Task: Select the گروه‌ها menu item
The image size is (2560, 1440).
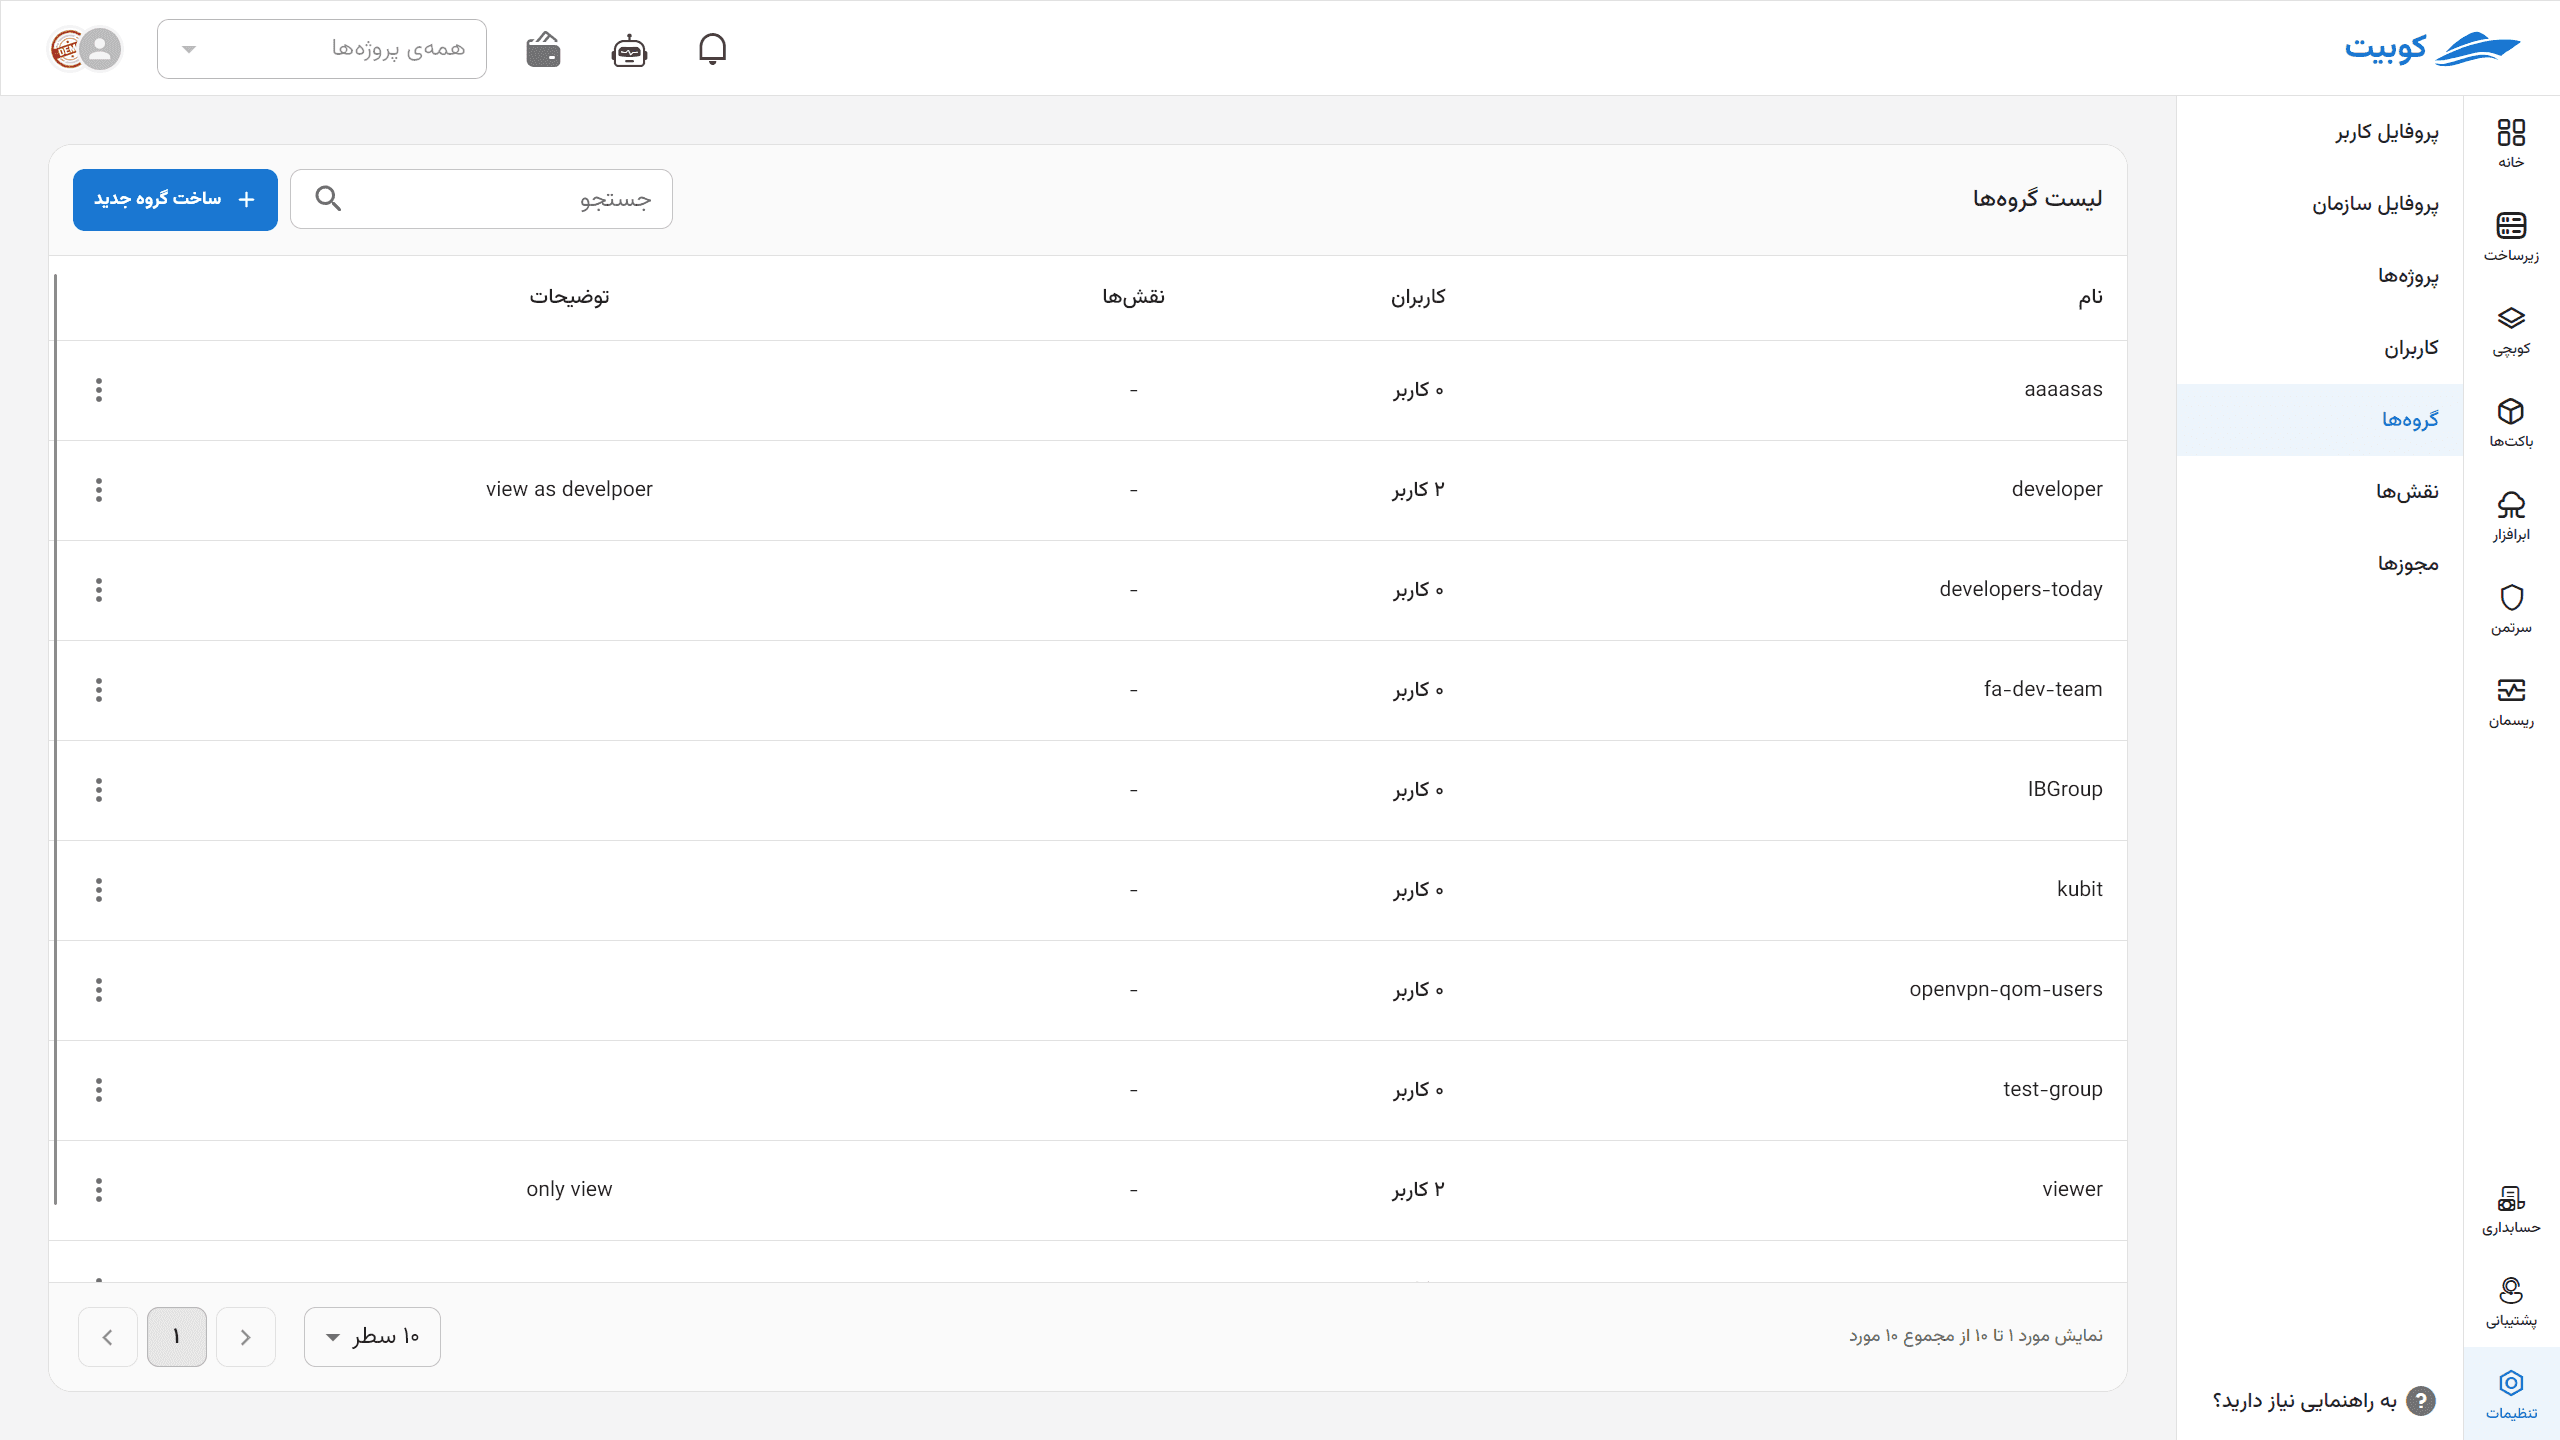Action: click(2320, 420)
